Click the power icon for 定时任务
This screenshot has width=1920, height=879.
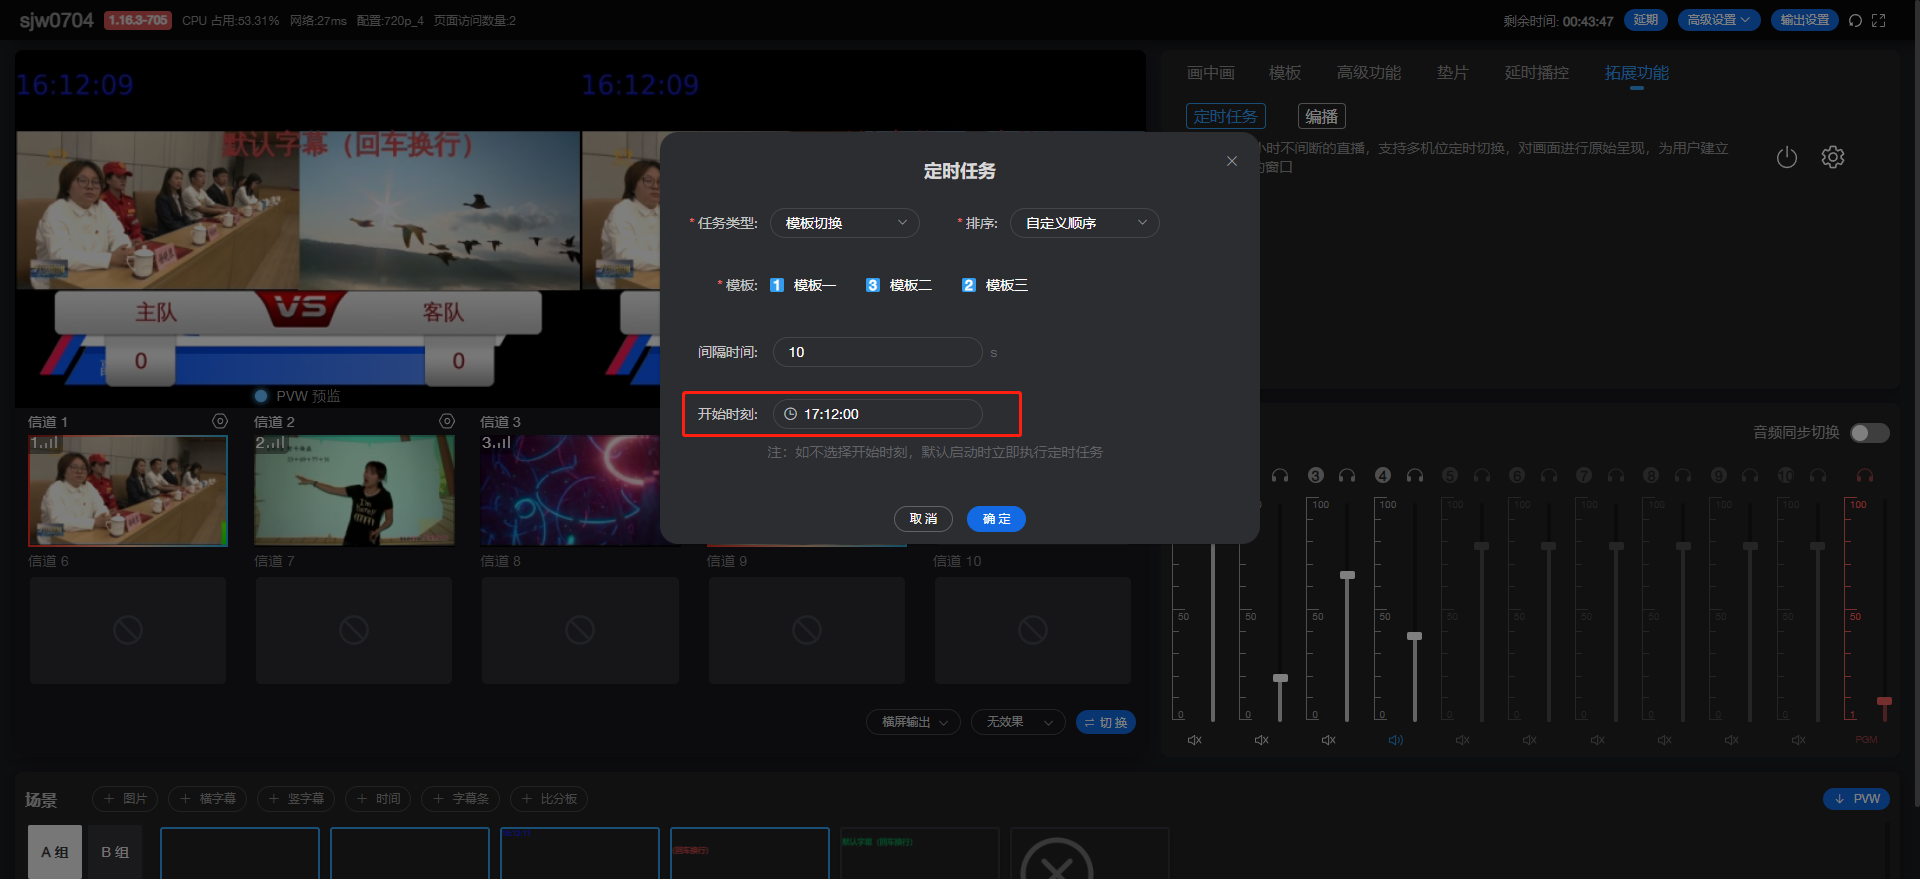click(1786, 158)
